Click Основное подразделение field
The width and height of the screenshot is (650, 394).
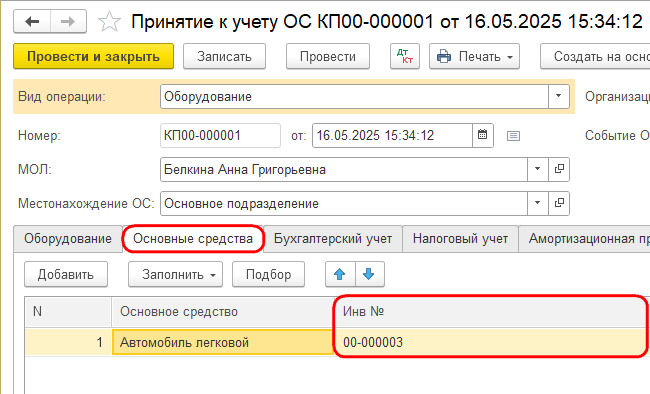tap(344, 203)
